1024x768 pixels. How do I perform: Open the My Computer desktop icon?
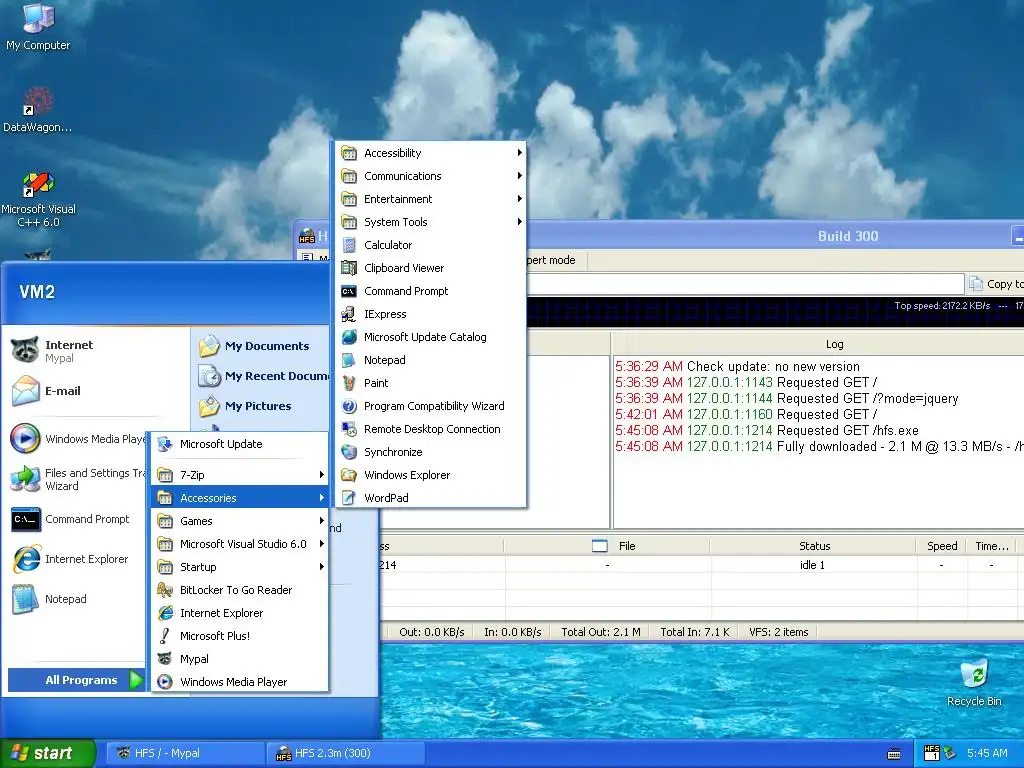(38, 27)
